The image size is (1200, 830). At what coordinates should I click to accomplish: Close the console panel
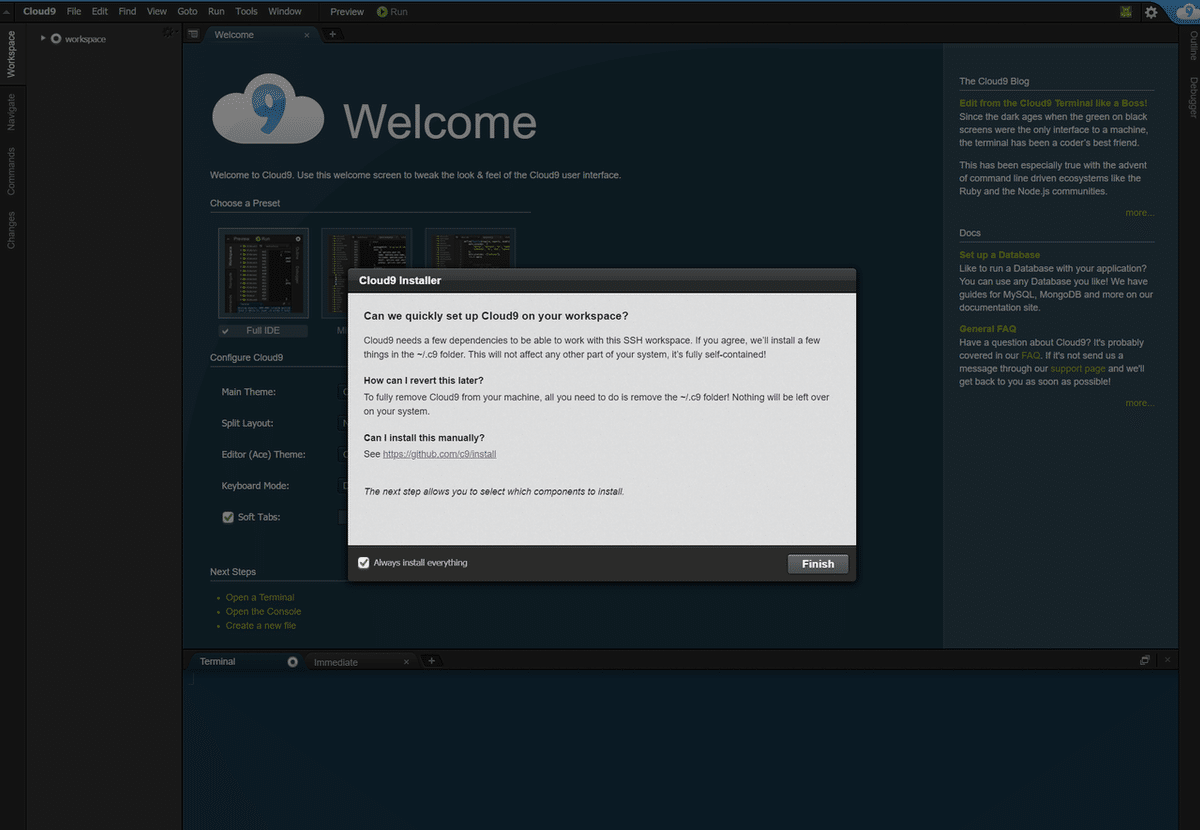(1167, 661)
